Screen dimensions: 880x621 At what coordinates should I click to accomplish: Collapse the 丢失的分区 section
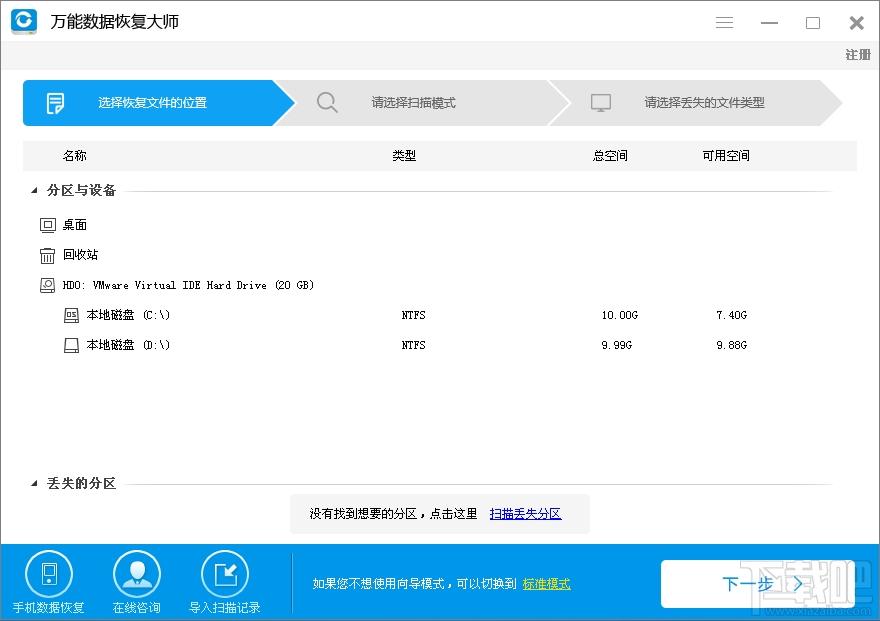coord(34,483)
